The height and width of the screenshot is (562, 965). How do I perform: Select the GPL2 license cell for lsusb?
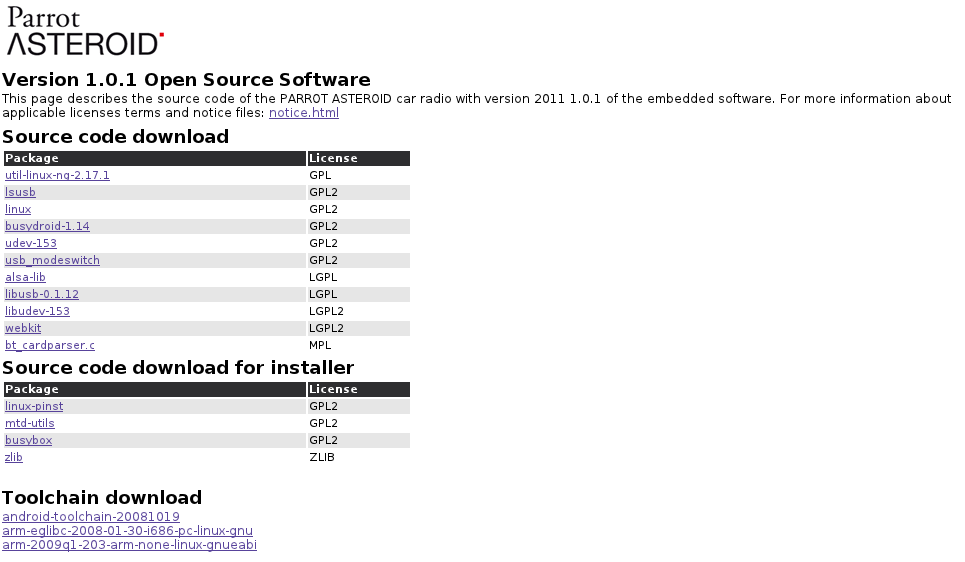click(359, 192)
